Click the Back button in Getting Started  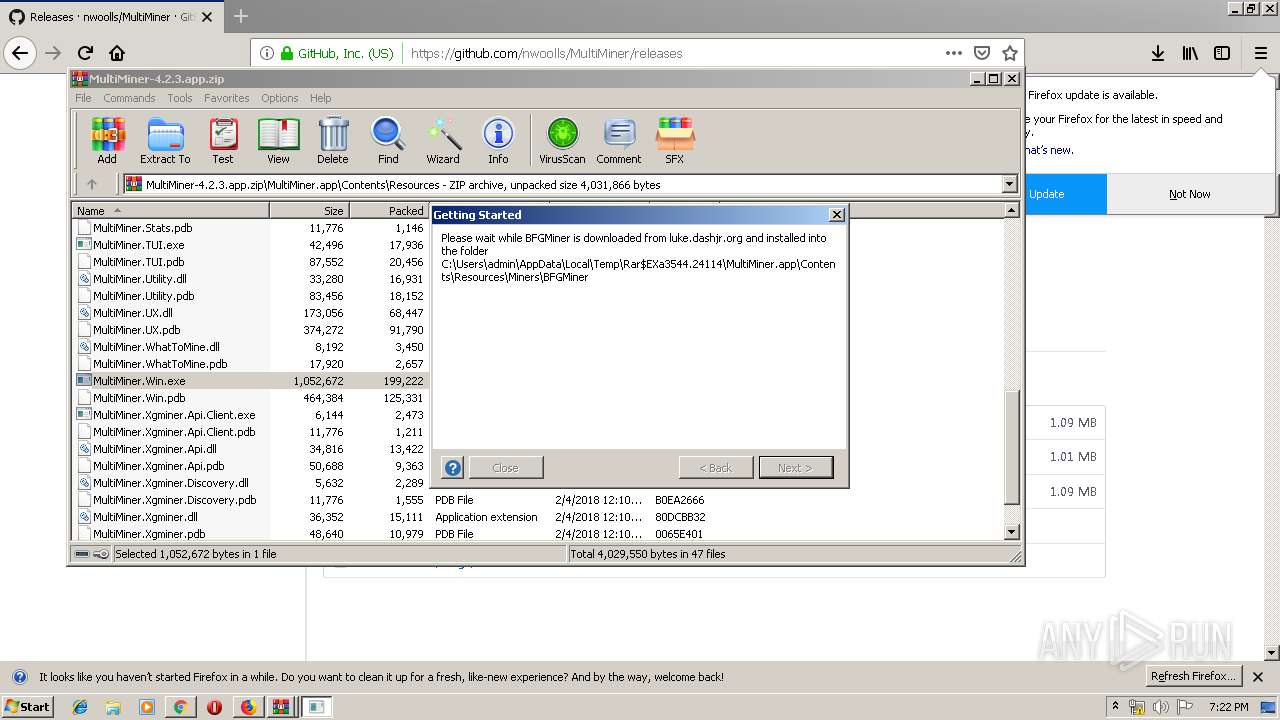tap(716, 467)
